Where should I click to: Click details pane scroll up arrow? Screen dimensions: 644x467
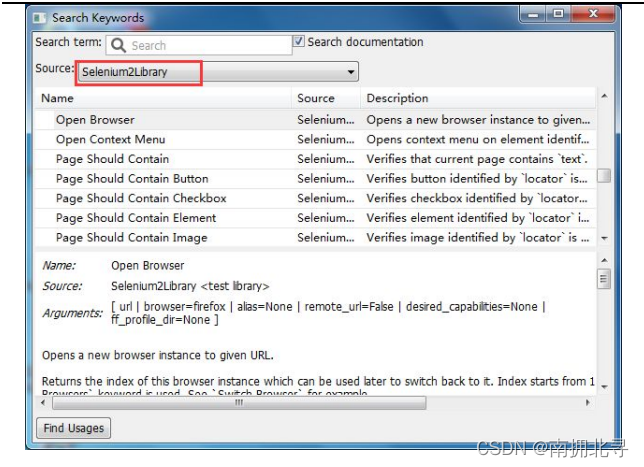pos(604,260)
